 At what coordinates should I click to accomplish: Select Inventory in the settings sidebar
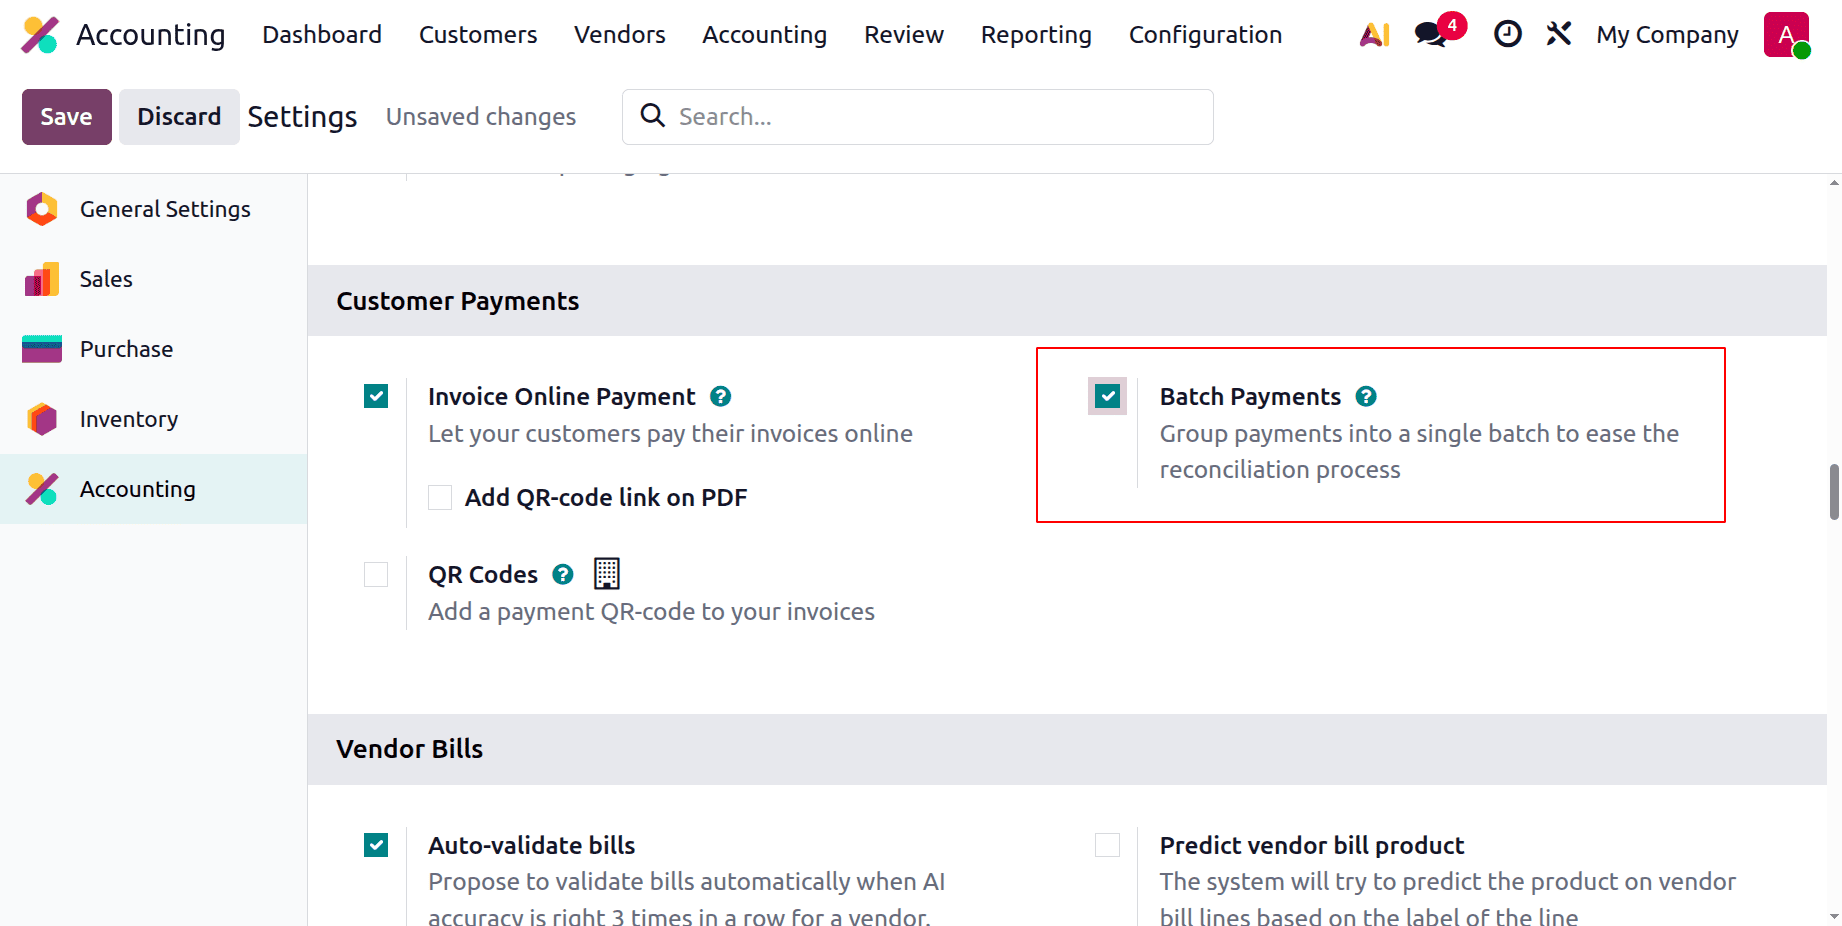(x=154, y=419)
